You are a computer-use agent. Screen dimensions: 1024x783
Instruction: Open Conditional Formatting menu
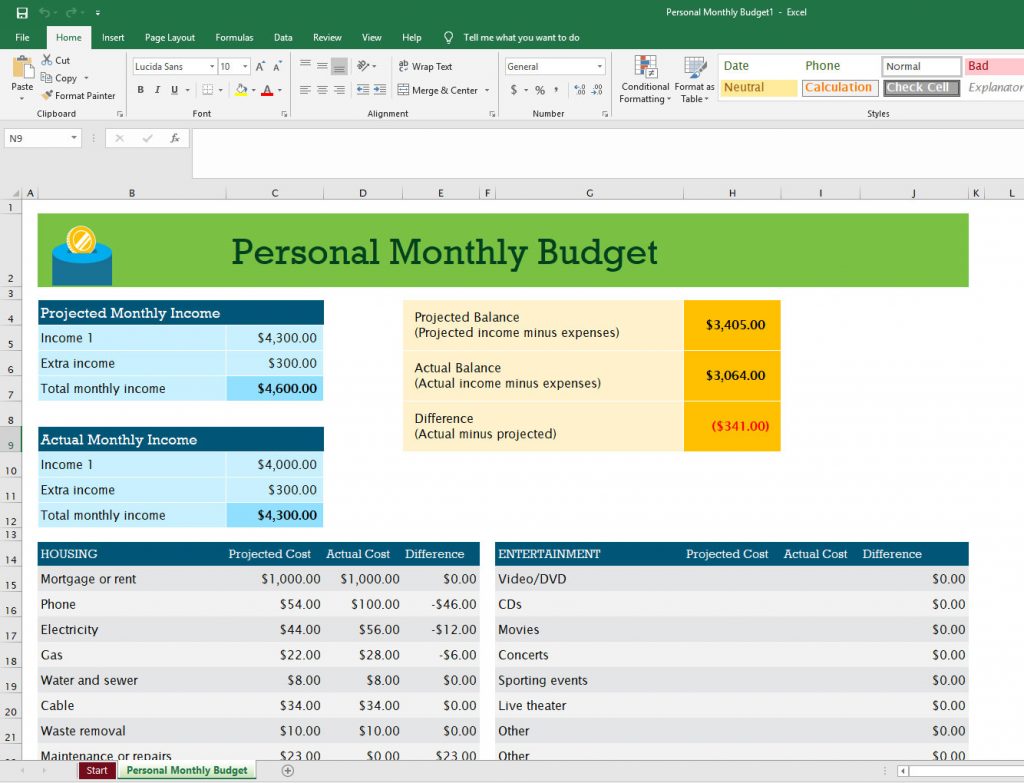pos(645,80)
